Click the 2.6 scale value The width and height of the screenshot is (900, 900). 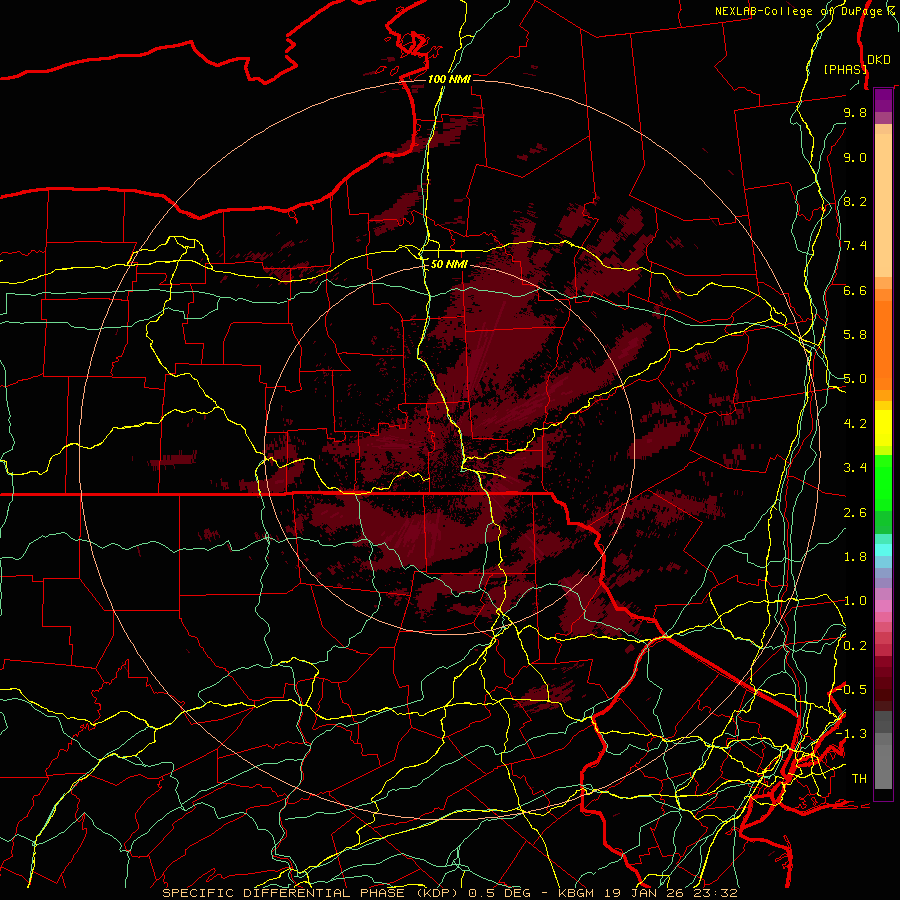click(x=855, y=513)
